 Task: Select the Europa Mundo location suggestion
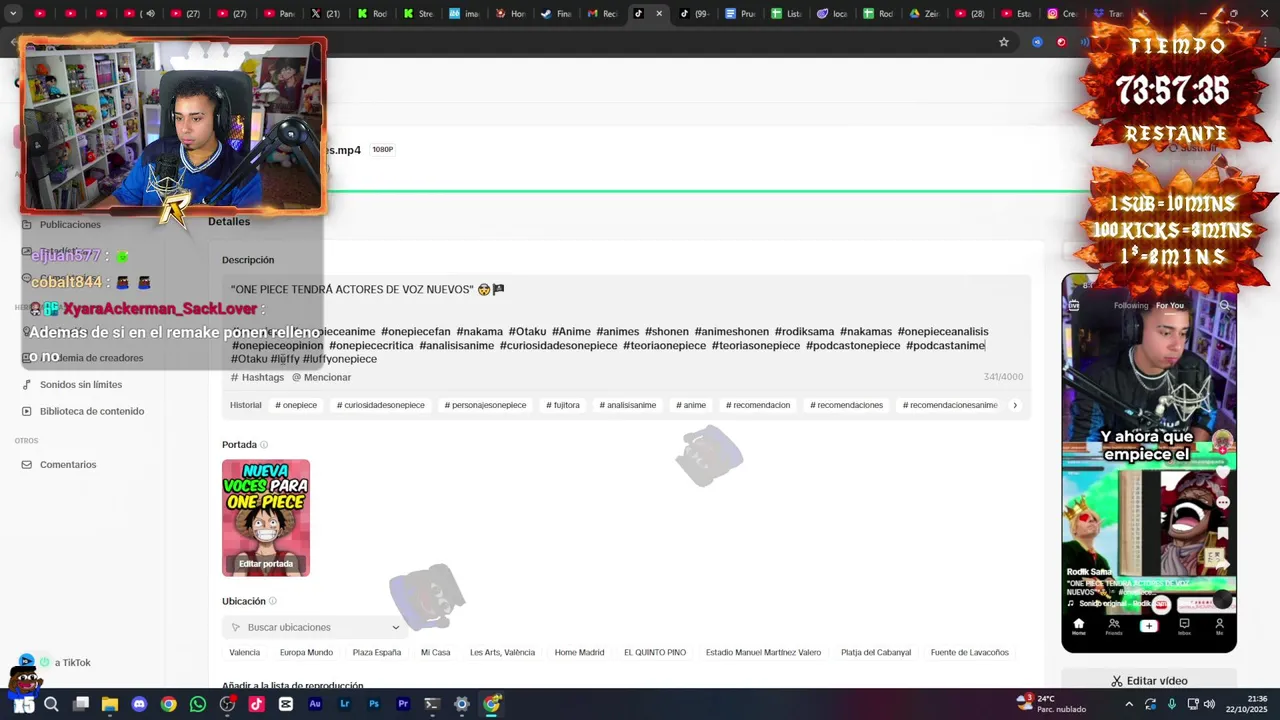pos(306,653)
